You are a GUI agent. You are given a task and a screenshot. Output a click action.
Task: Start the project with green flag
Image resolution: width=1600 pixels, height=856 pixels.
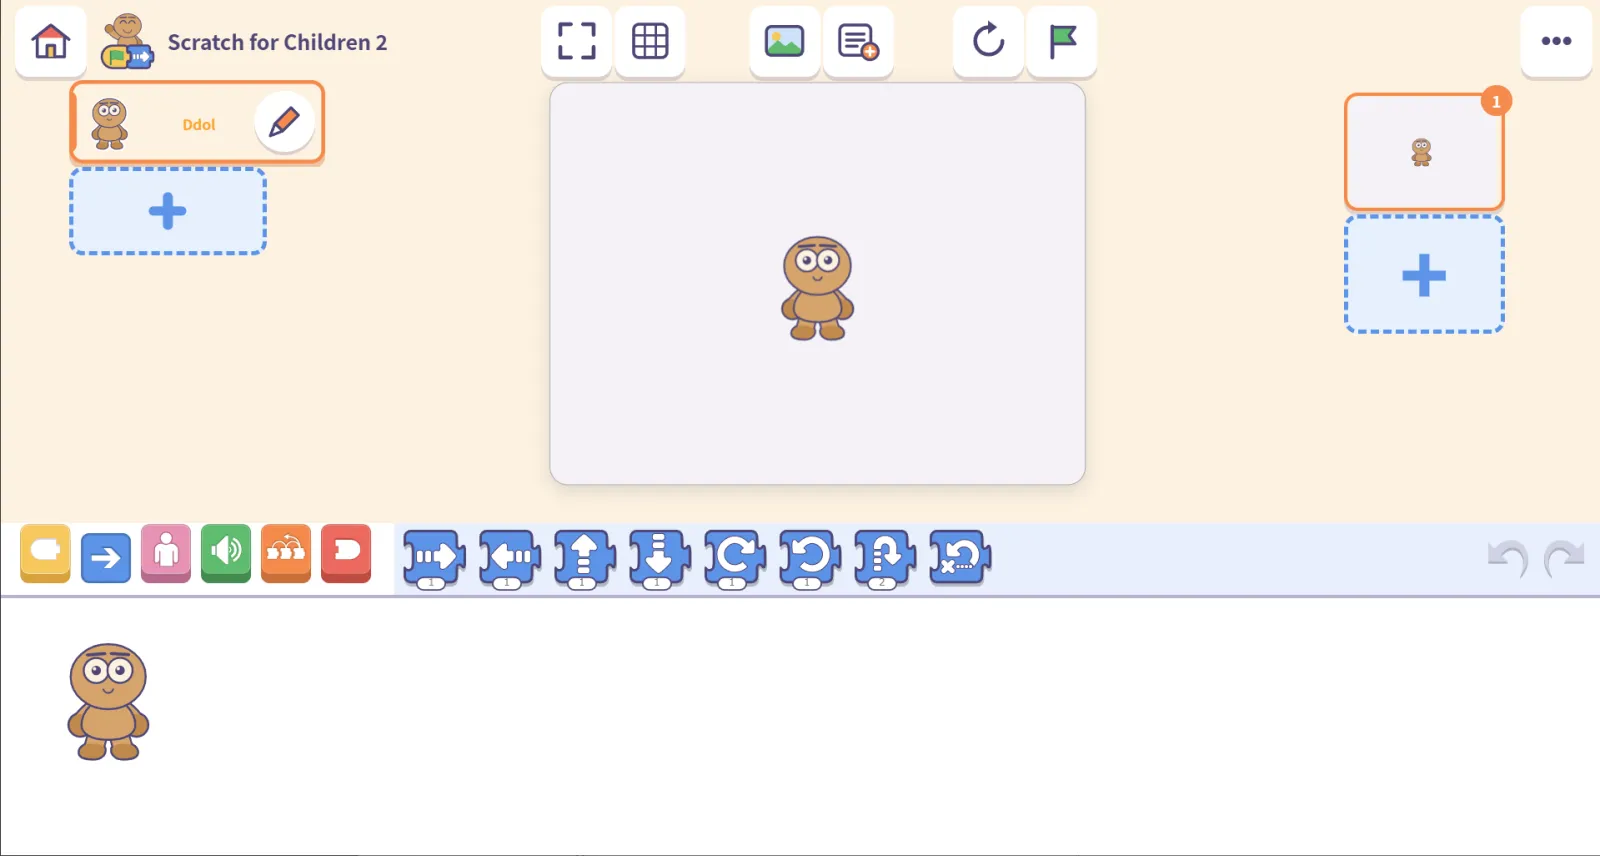[1062, 42]
